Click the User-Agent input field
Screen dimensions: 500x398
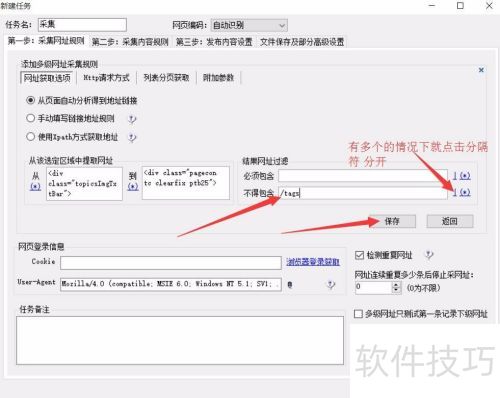[x=171, y=284]
